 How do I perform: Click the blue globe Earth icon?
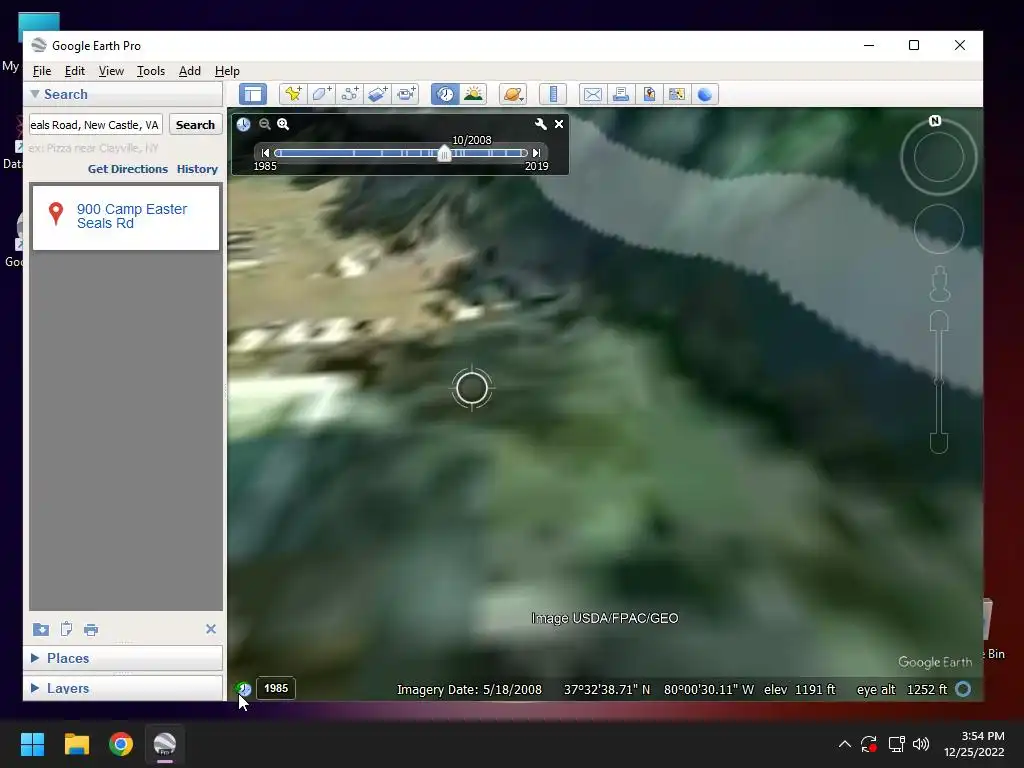pyautogui.click(x=705, y=94)
